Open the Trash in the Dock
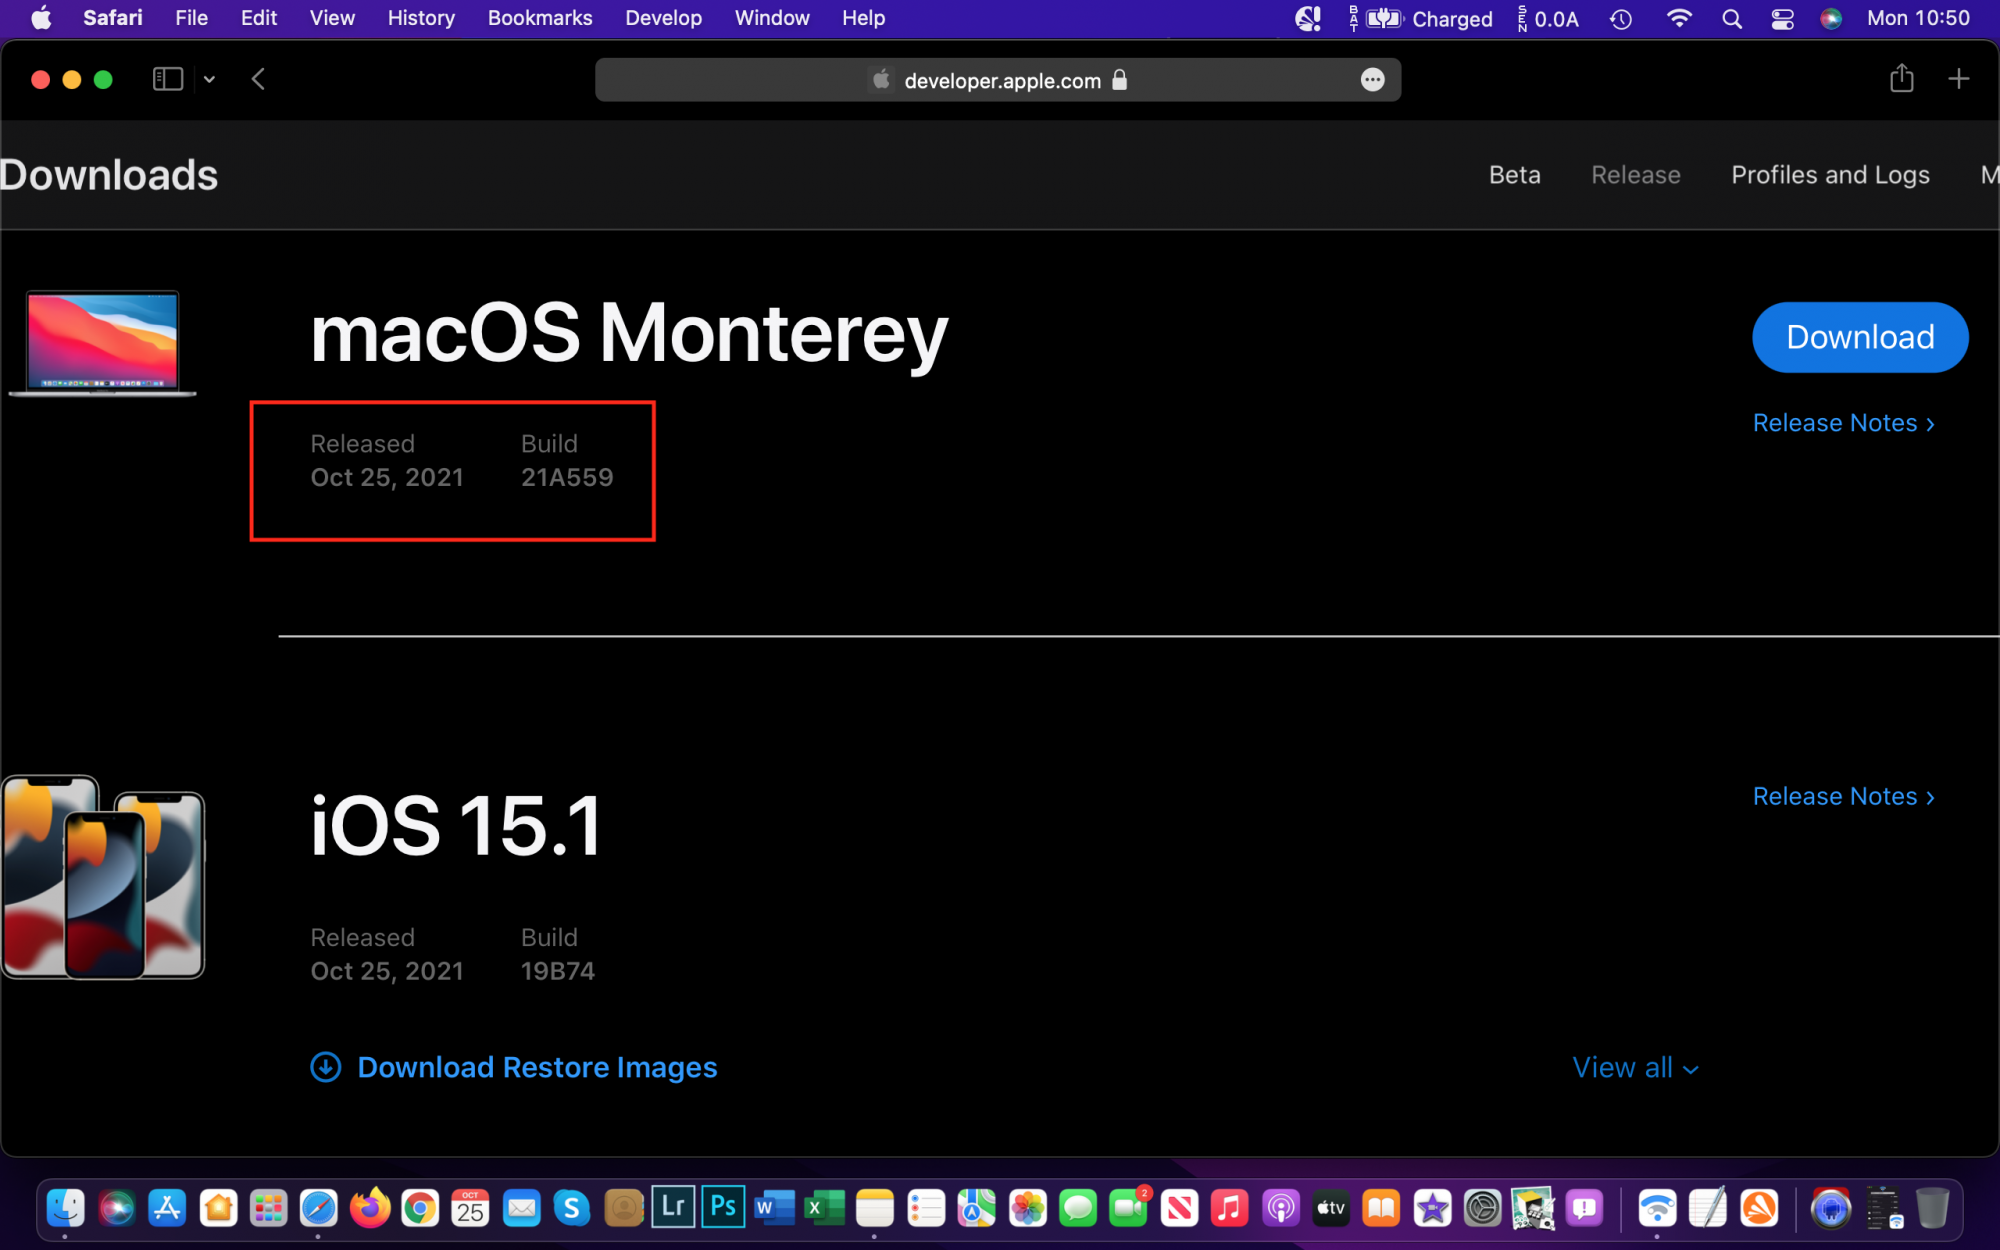Image resolution: width=2000 pixels, height=1250 pixels. tap(1932, 1208)
